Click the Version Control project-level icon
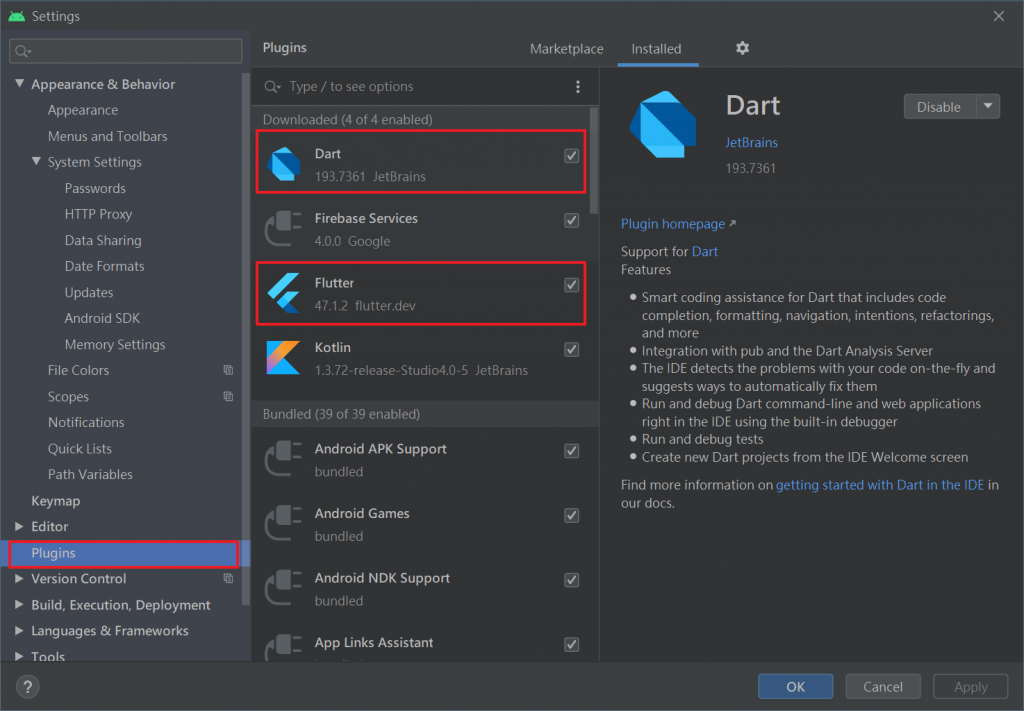Screen dimensions: 1024x711 coord(228,578)
